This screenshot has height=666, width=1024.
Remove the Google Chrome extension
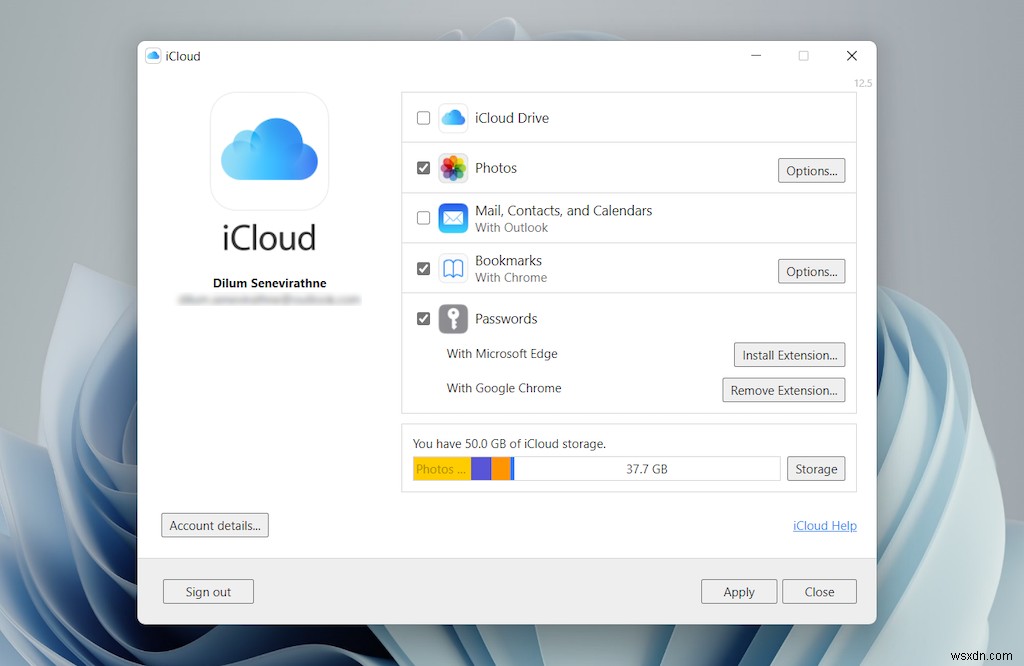pos(783,389)
